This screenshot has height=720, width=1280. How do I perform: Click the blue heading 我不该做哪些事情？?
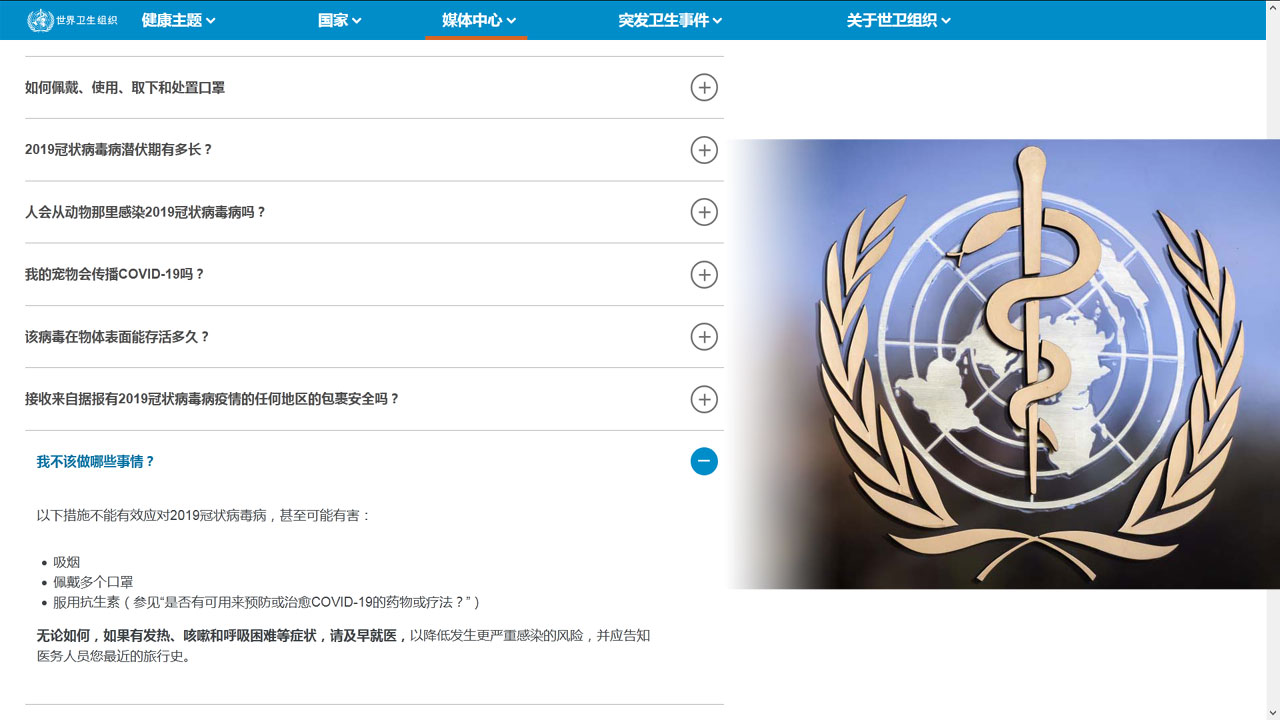tap(96, 462)
